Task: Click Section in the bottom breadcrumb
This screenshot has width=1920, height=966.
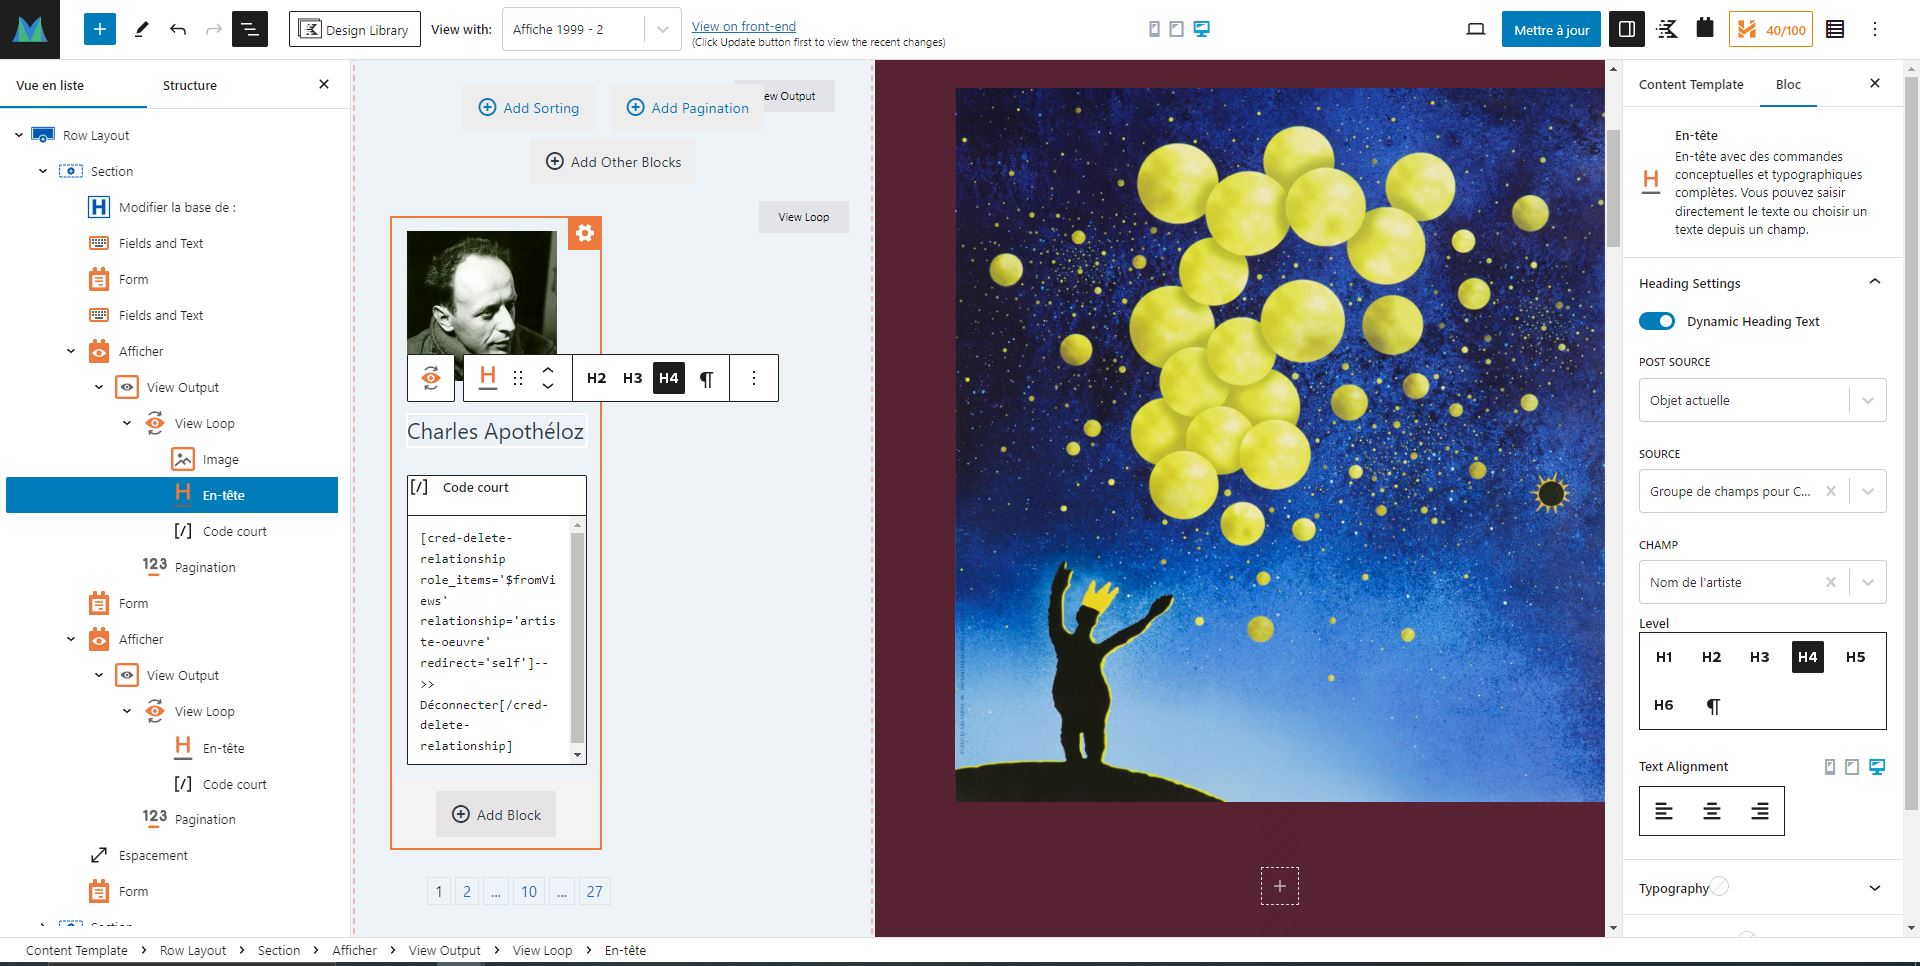Action: tap(279, 950)
